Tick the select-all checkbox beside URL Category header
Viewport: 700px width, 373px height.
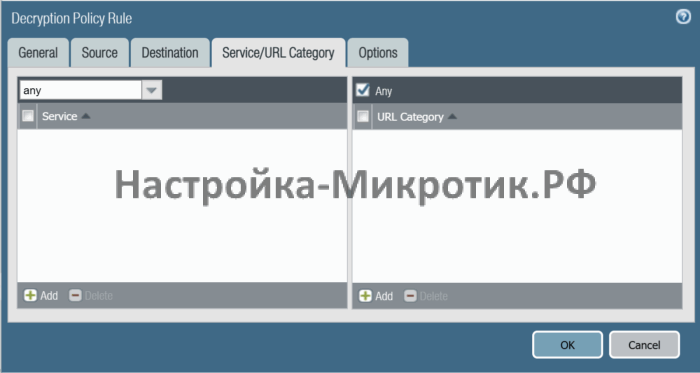coord(363,116)
